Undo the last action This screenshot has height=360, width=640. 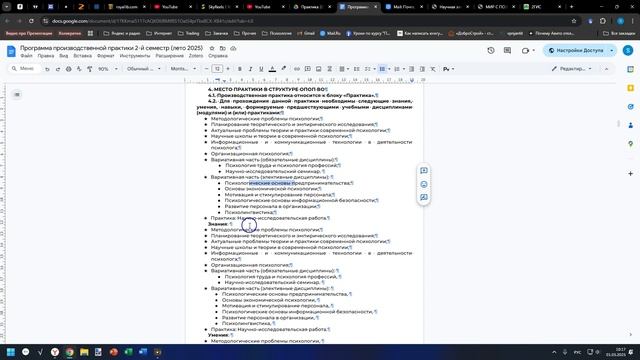click(x=47, y=69)
